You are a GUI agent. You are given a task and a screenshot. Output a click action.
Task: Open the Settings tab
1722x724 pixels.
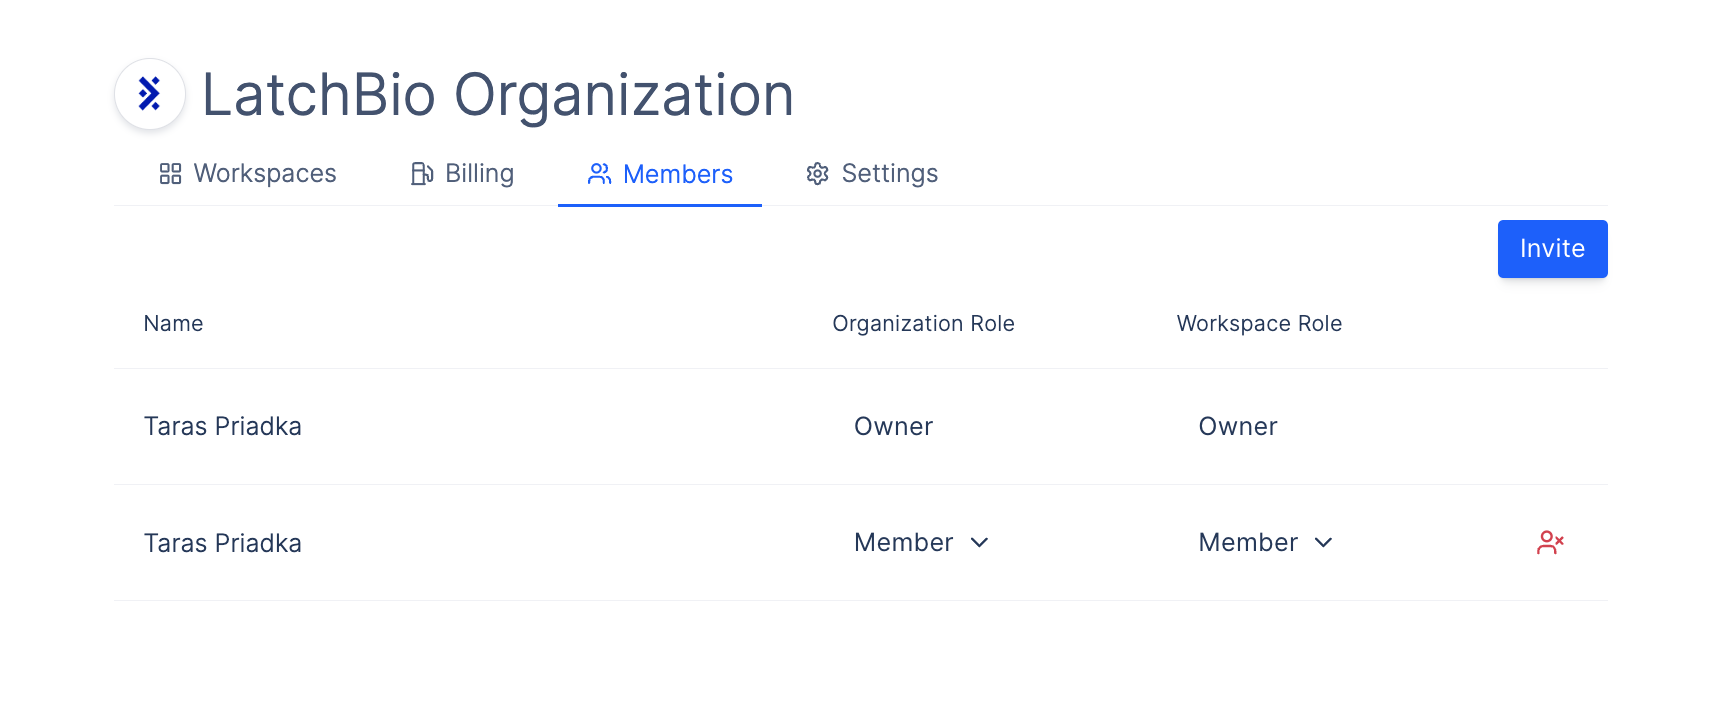tap(872, 174)
